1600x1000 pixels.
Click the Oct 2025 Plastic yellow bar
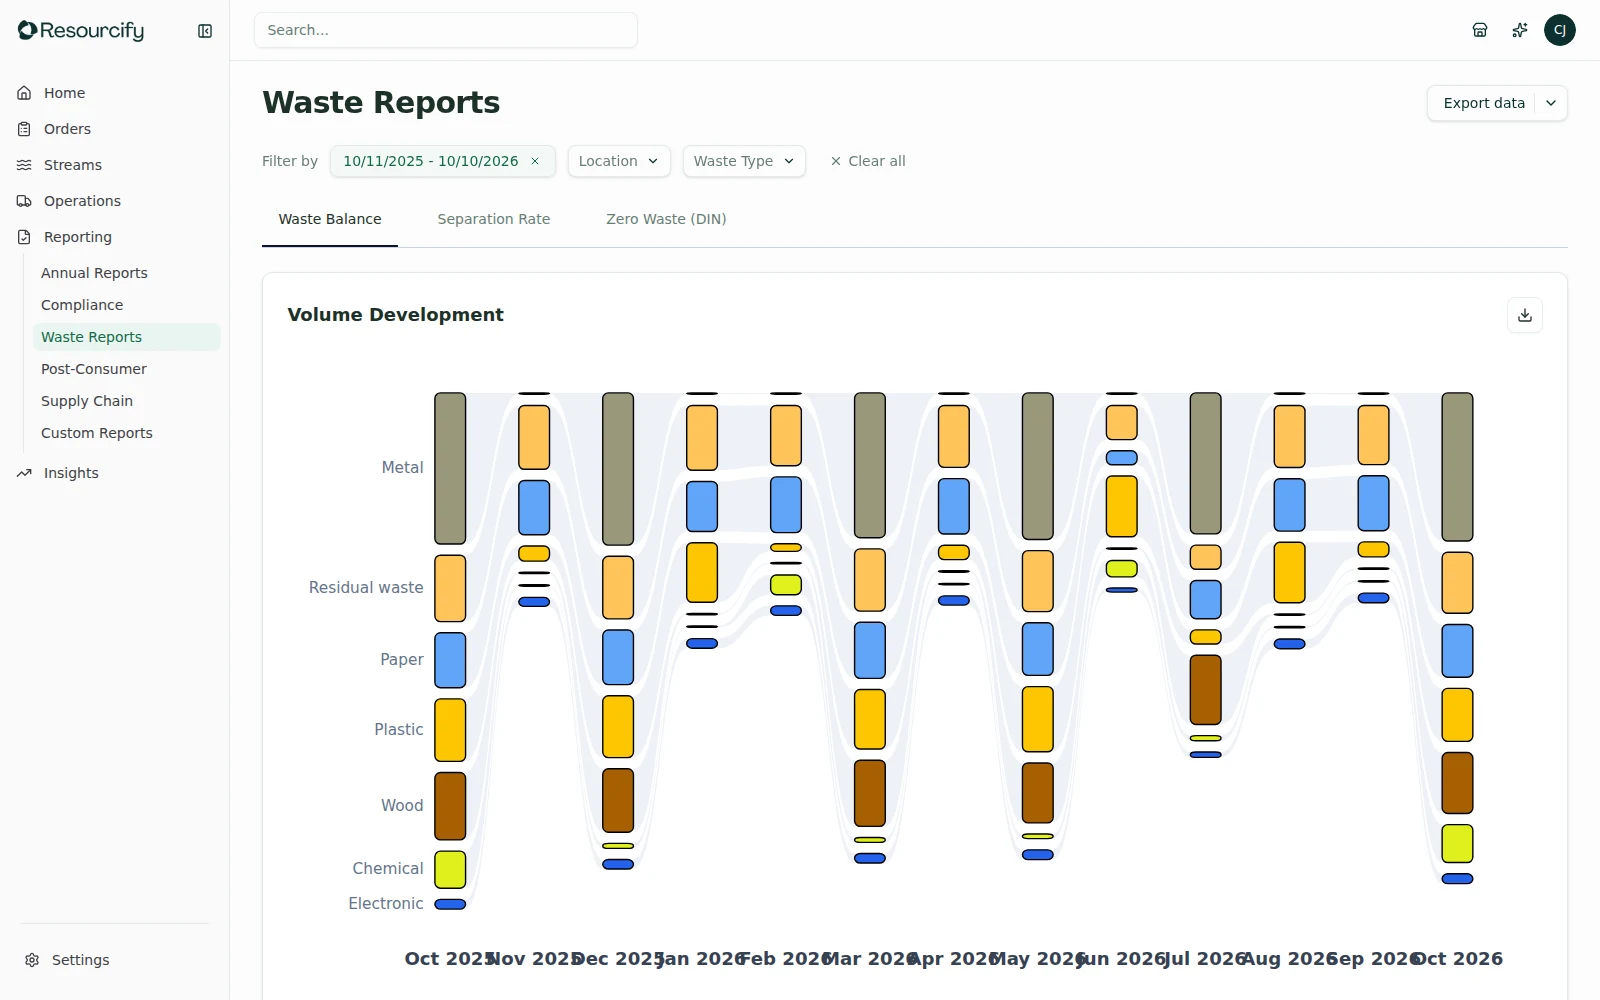(x=450, y=730)
